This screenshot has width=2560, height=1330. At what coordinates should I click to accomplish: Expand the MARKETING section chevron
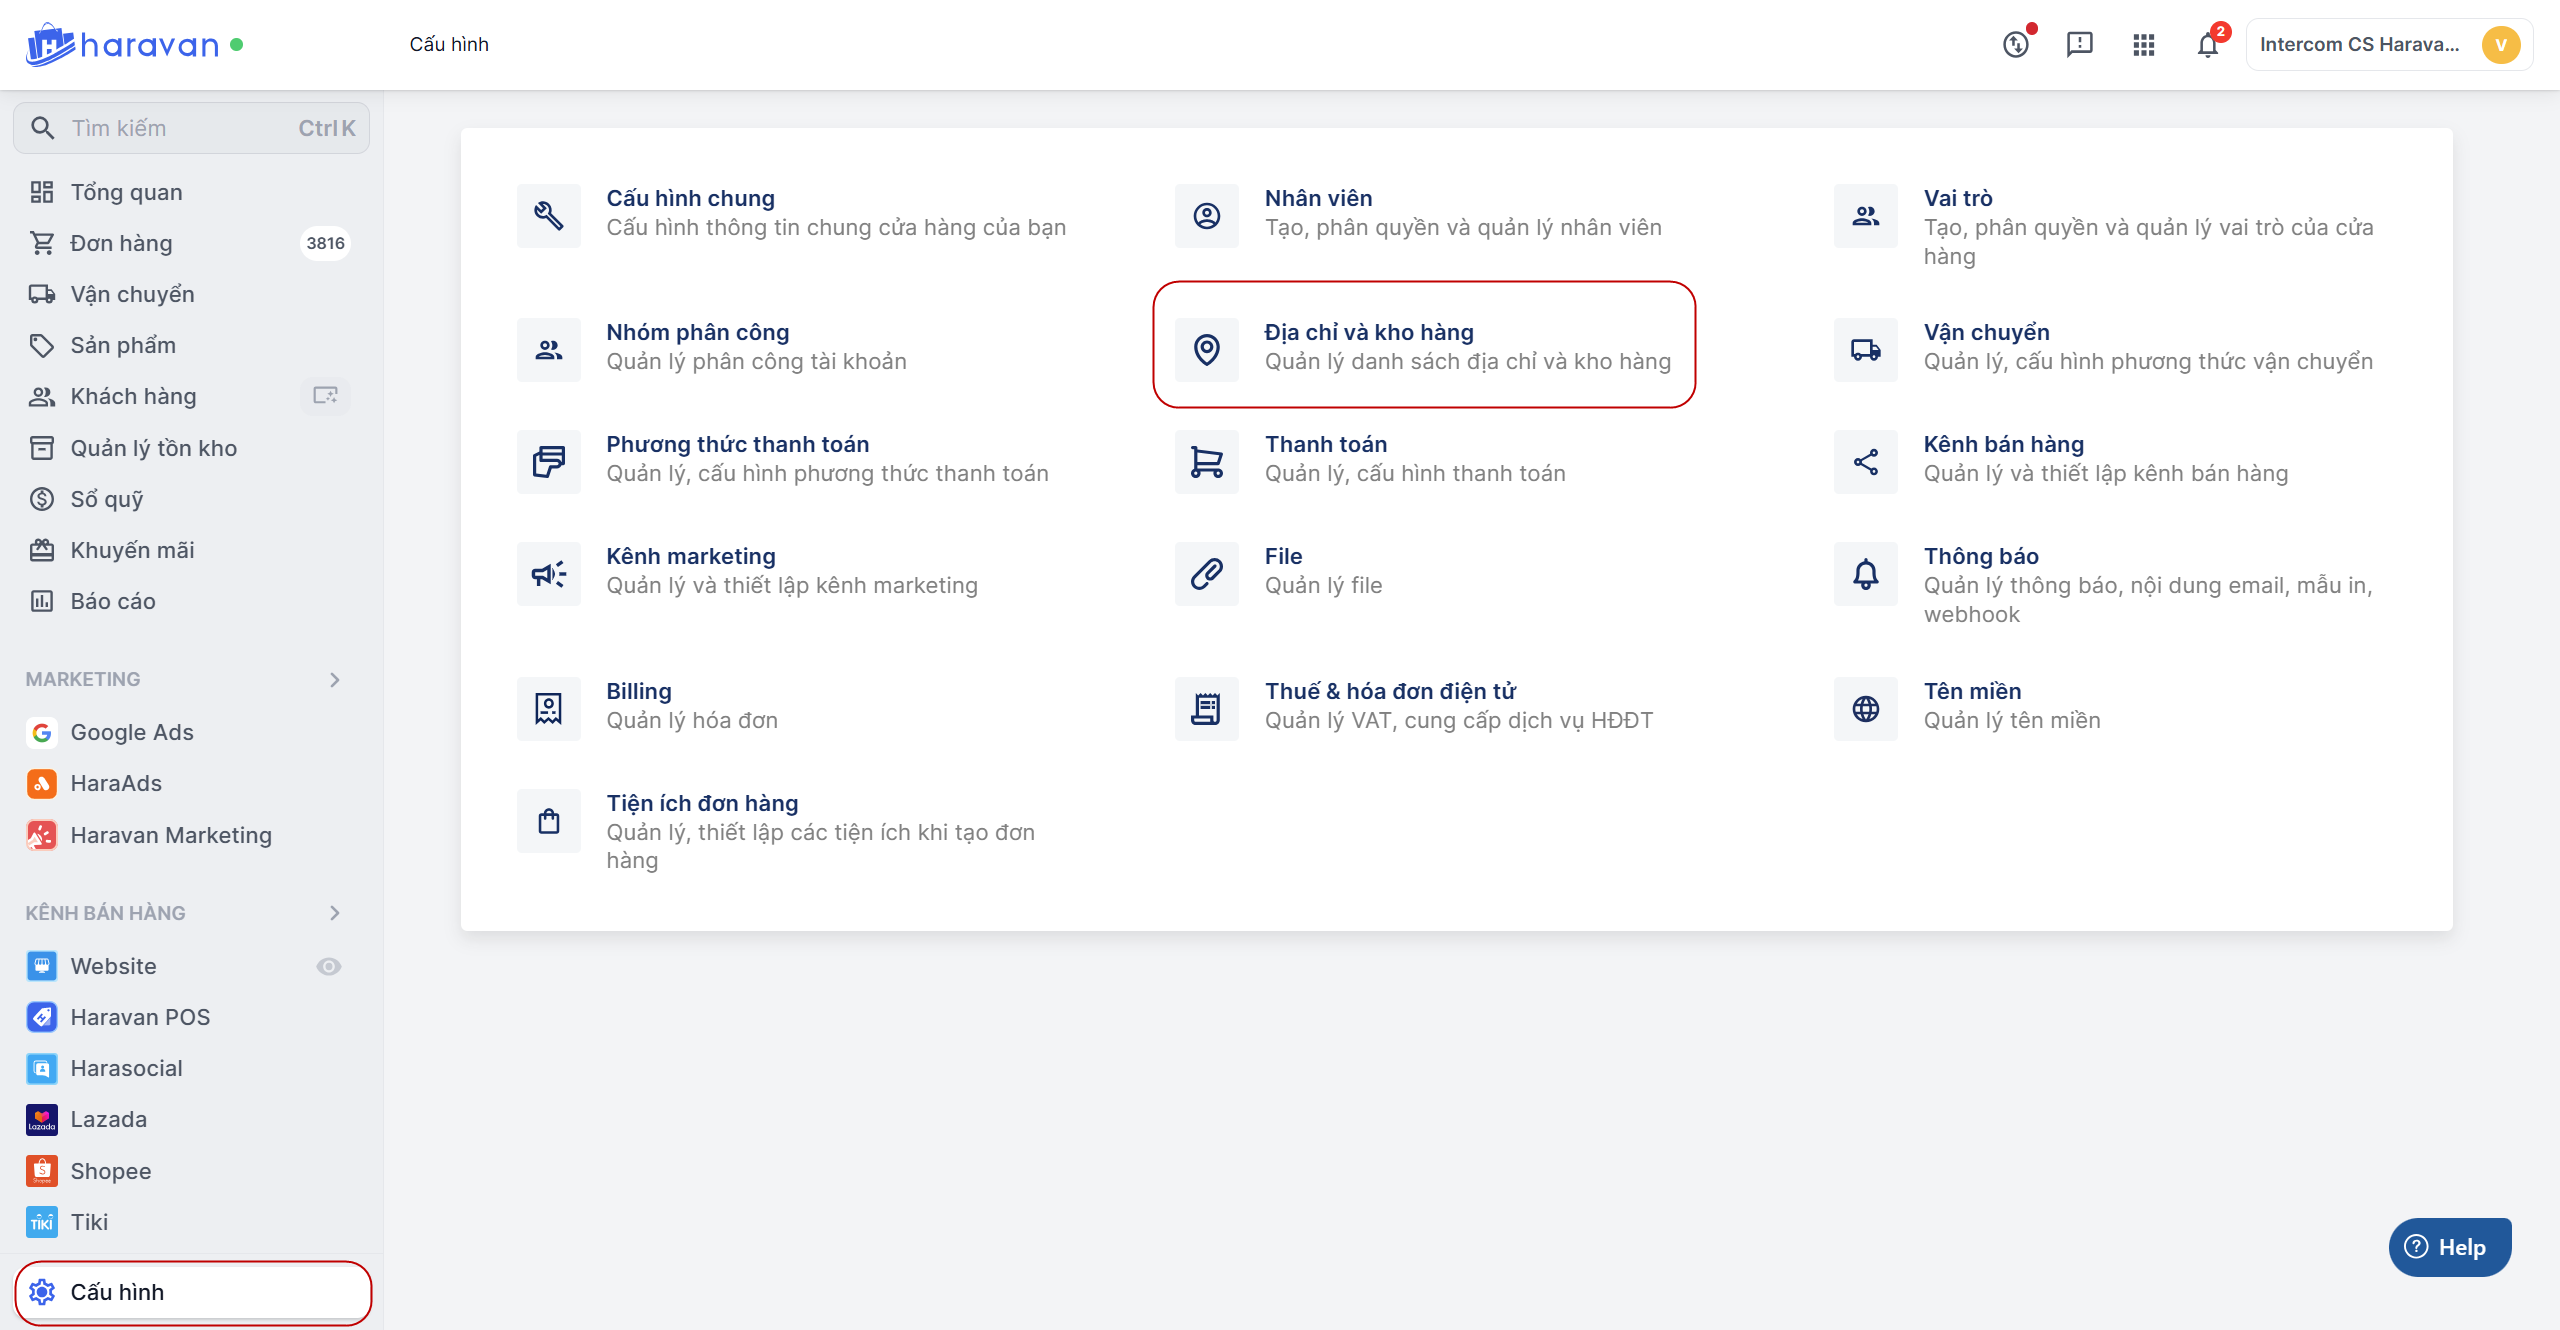[x=335, y=680]
